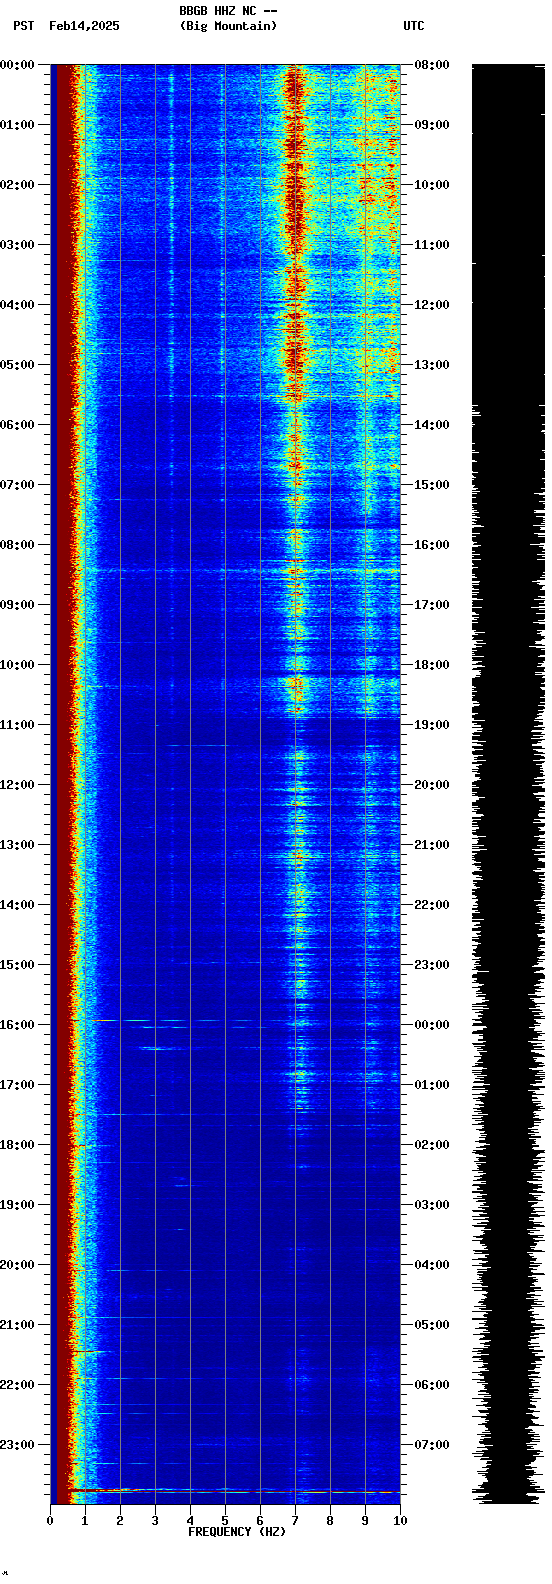Screen dimensions: 552x1584
Task: Click the 'Feb14,2025' date label
Action: pyautogui.click(x=84, y=26)
